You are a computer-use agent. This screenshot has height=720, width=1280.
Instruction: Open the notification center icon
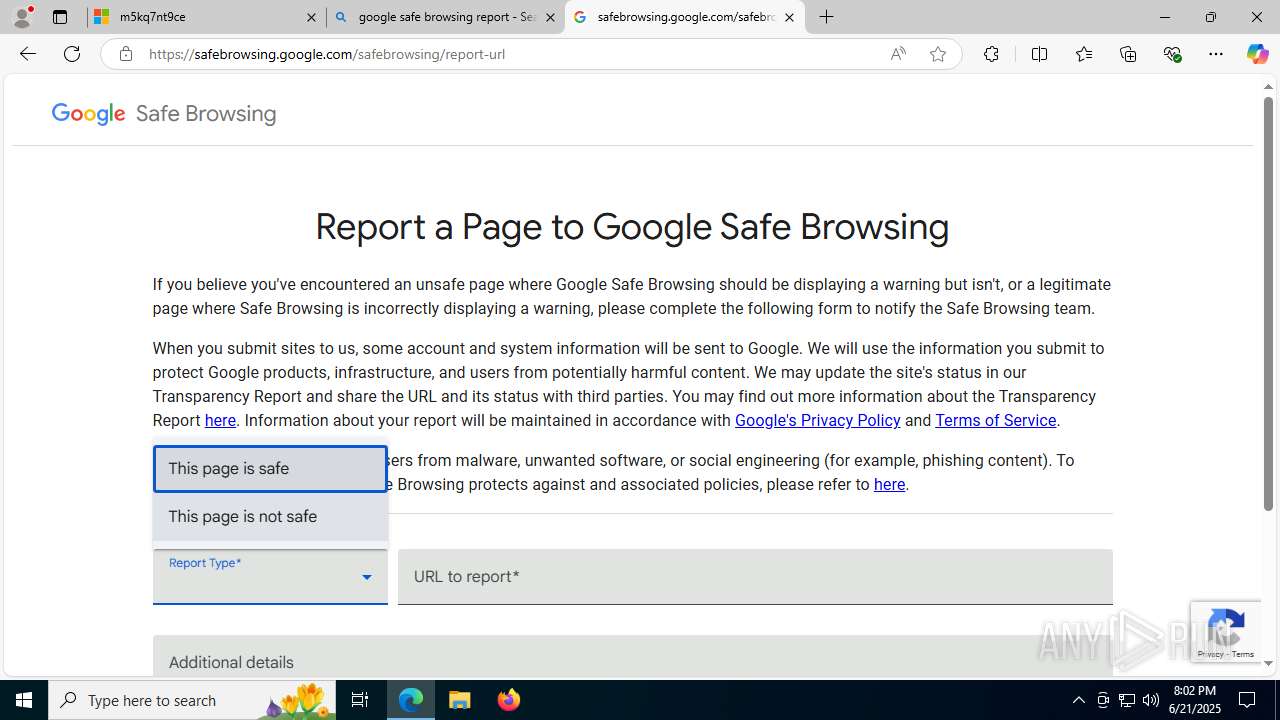click(x=1247, y=700)
